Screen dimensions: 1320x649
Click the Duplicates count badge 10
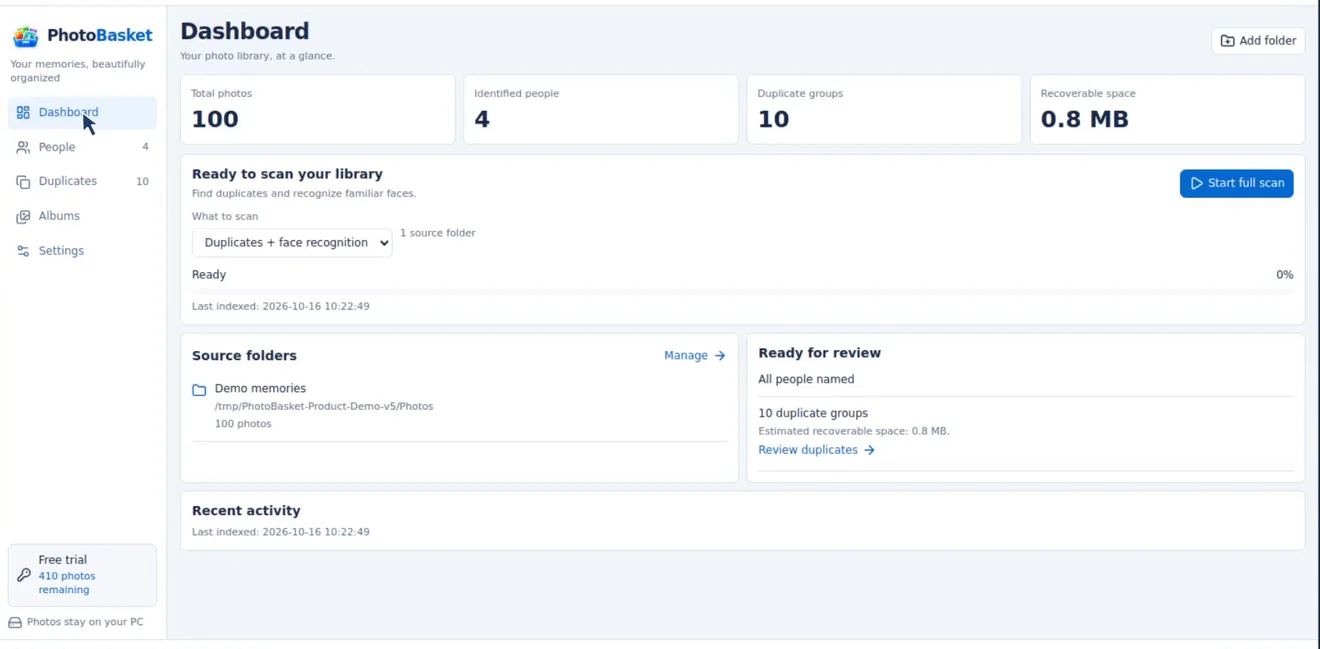pos(142,182)
